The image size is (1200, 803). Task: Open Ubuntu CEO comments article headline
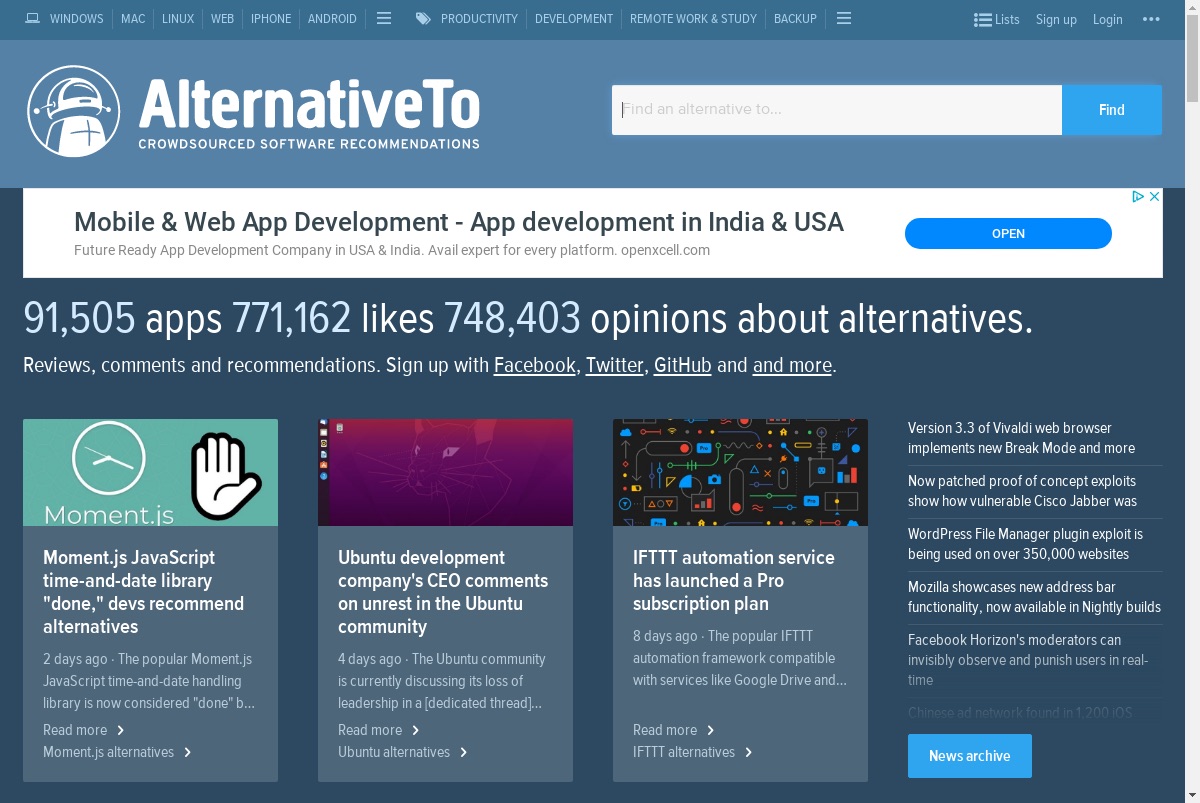[443, 592]
